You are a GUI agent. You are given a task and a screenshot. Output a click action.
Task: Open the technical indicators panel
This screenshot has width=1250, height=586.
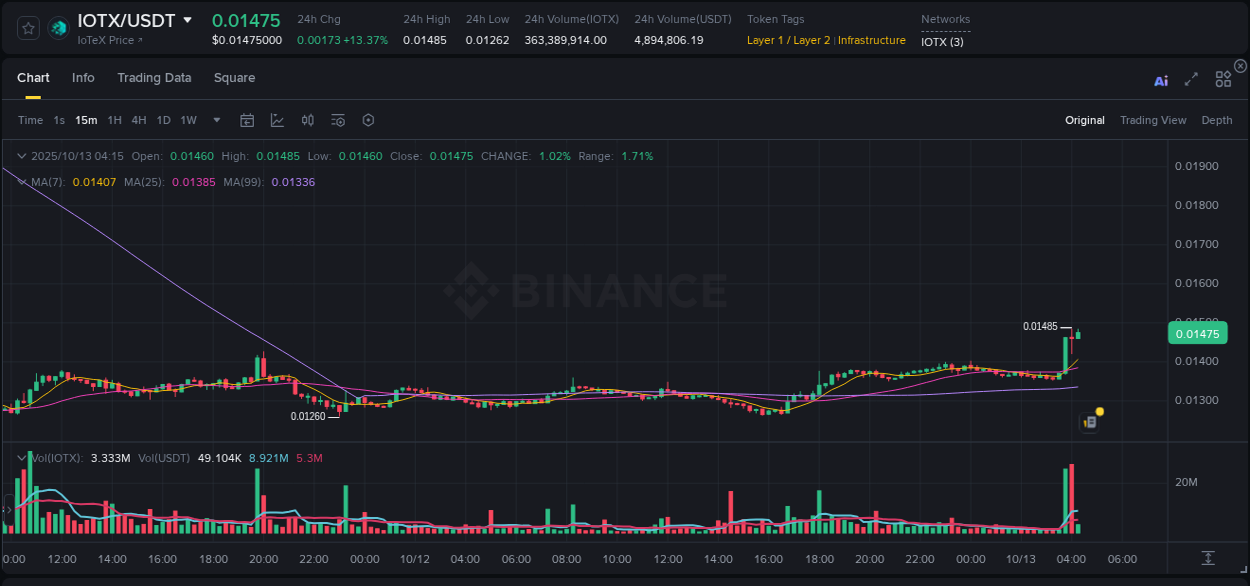[337, 120]
